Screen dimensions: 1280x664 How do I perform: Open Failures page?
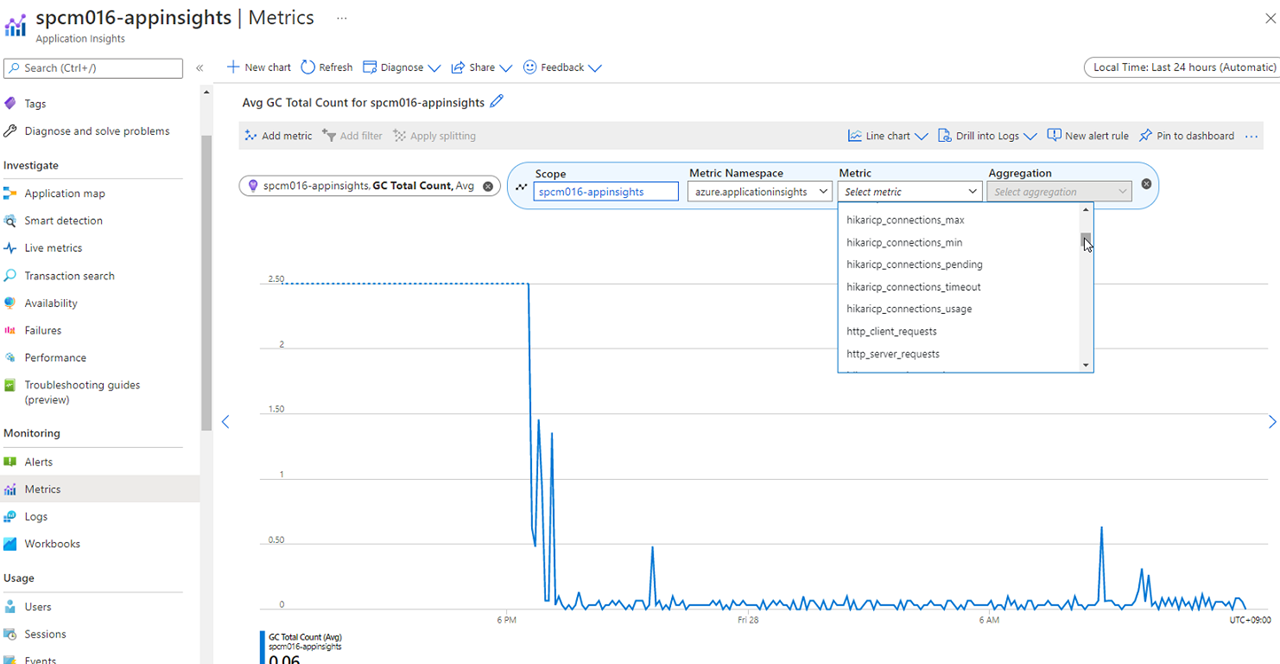pos(33,330)
